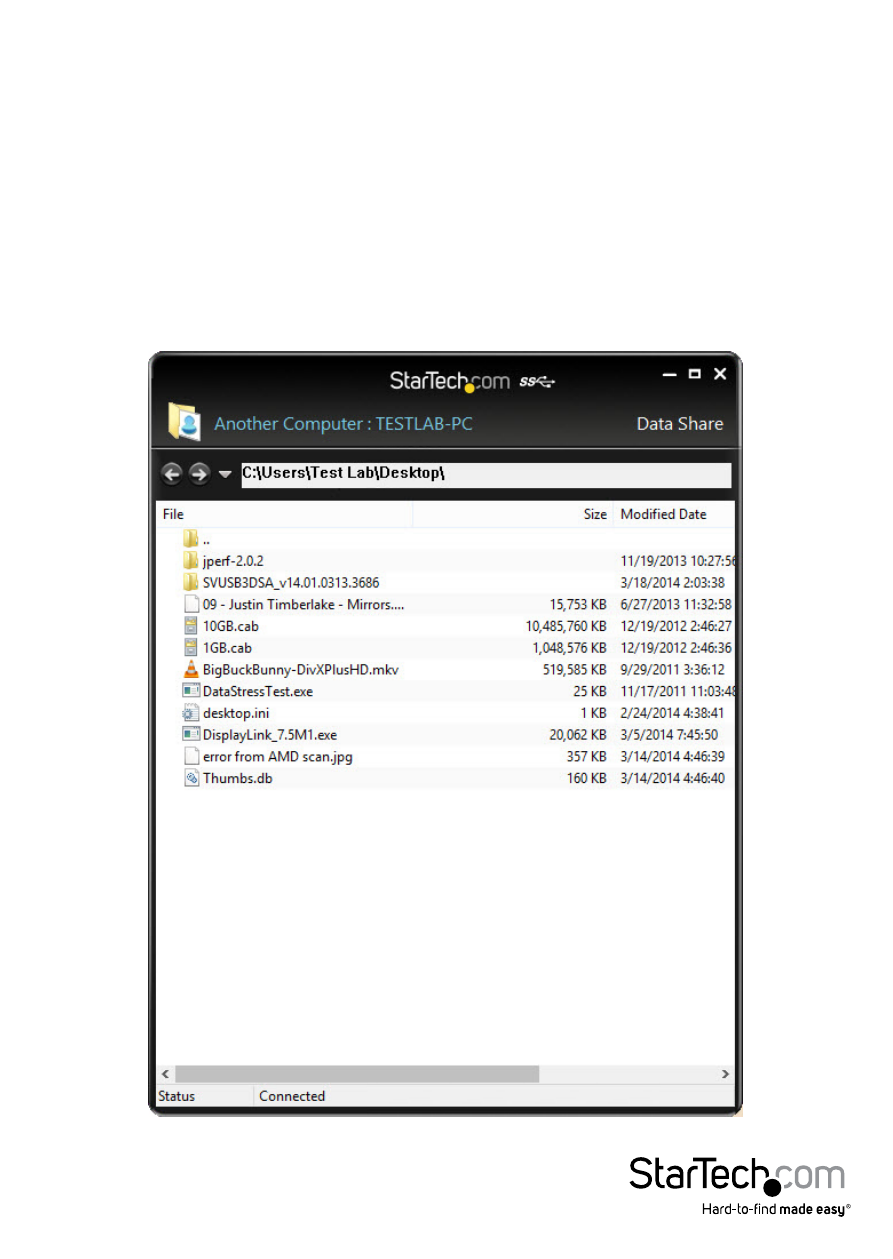Viewport: 893px width, 1259px height.
Task: Click the 3/18/2014 2:03:38 modified date
Action: (x=673, y=582)
